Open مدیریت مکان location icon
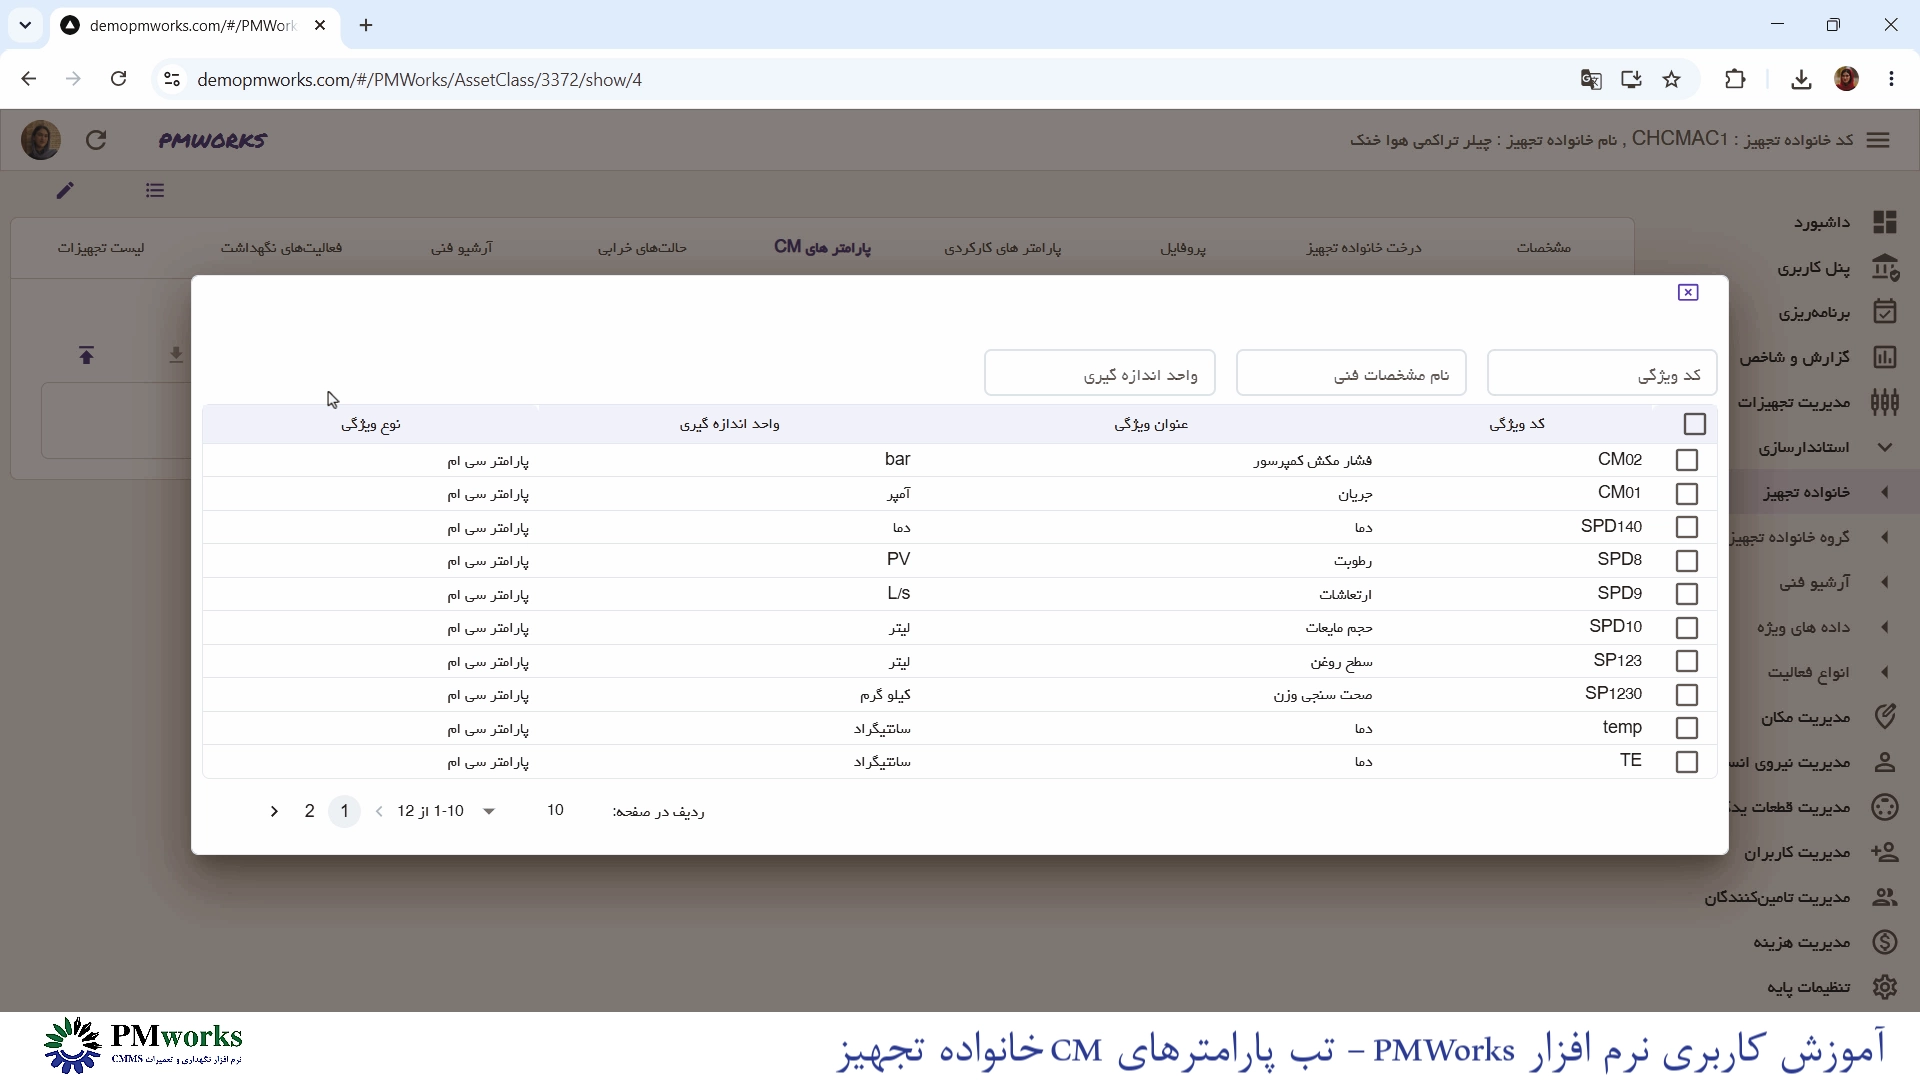 coord(1885,717)
